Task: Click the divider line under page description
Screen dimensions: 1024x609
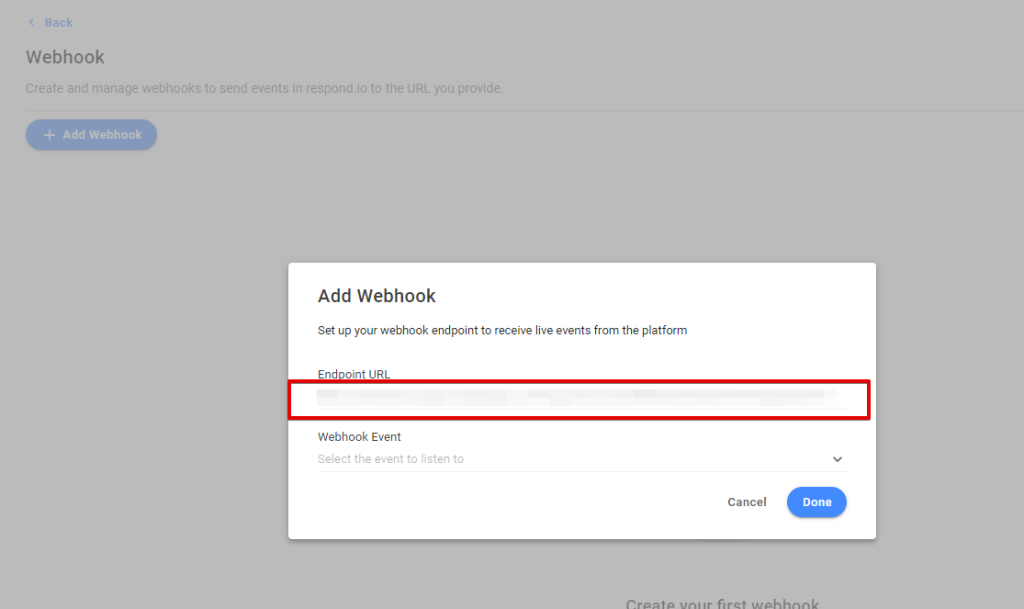Action: [500, 110]
